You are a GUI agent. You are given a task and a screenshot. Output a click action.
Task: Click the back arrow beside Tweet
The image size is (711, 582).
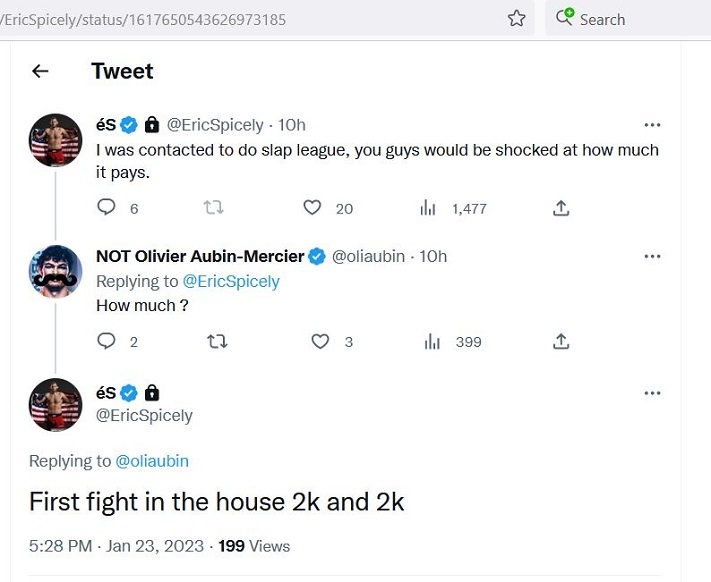(40, 71)
